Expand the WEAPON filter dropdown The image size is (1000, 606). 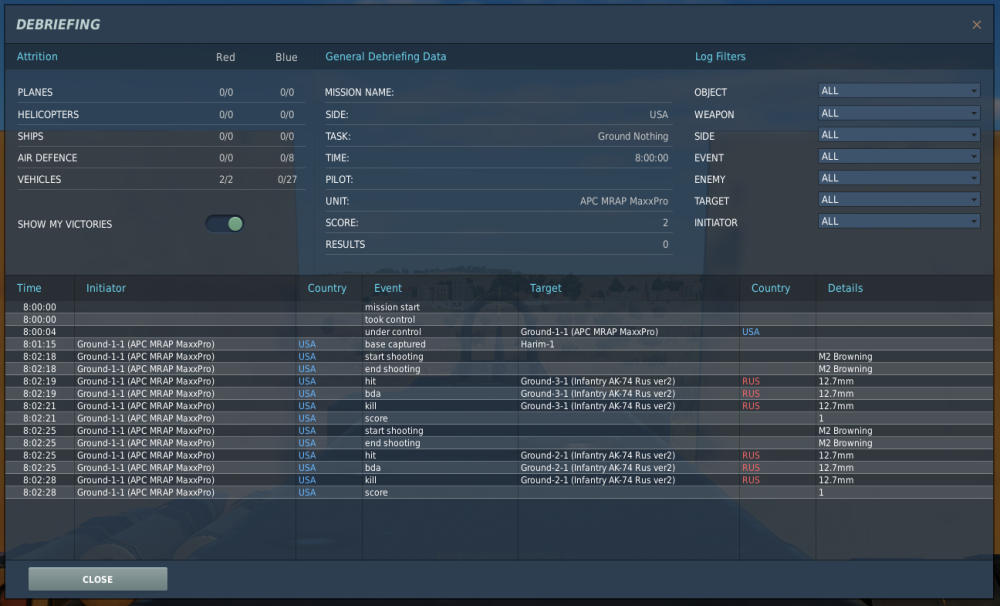(x=898, y=113)
